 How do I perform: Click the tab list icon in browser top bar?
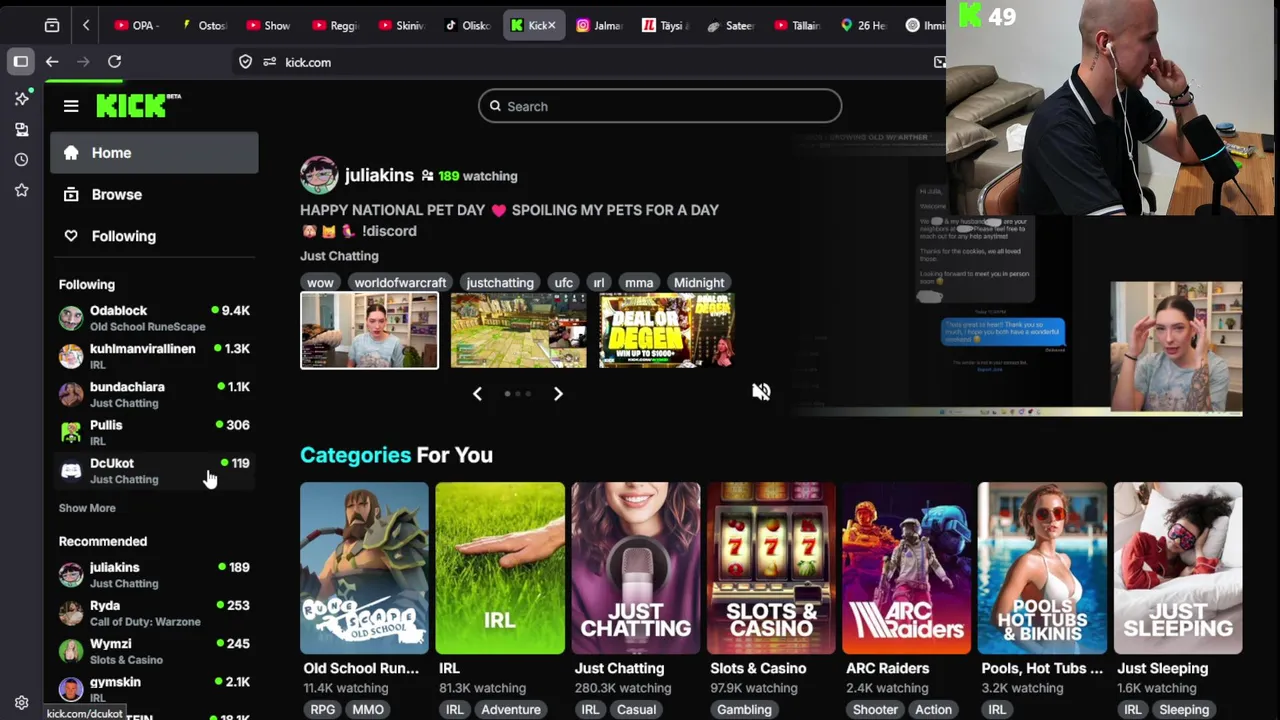point(52,25)
